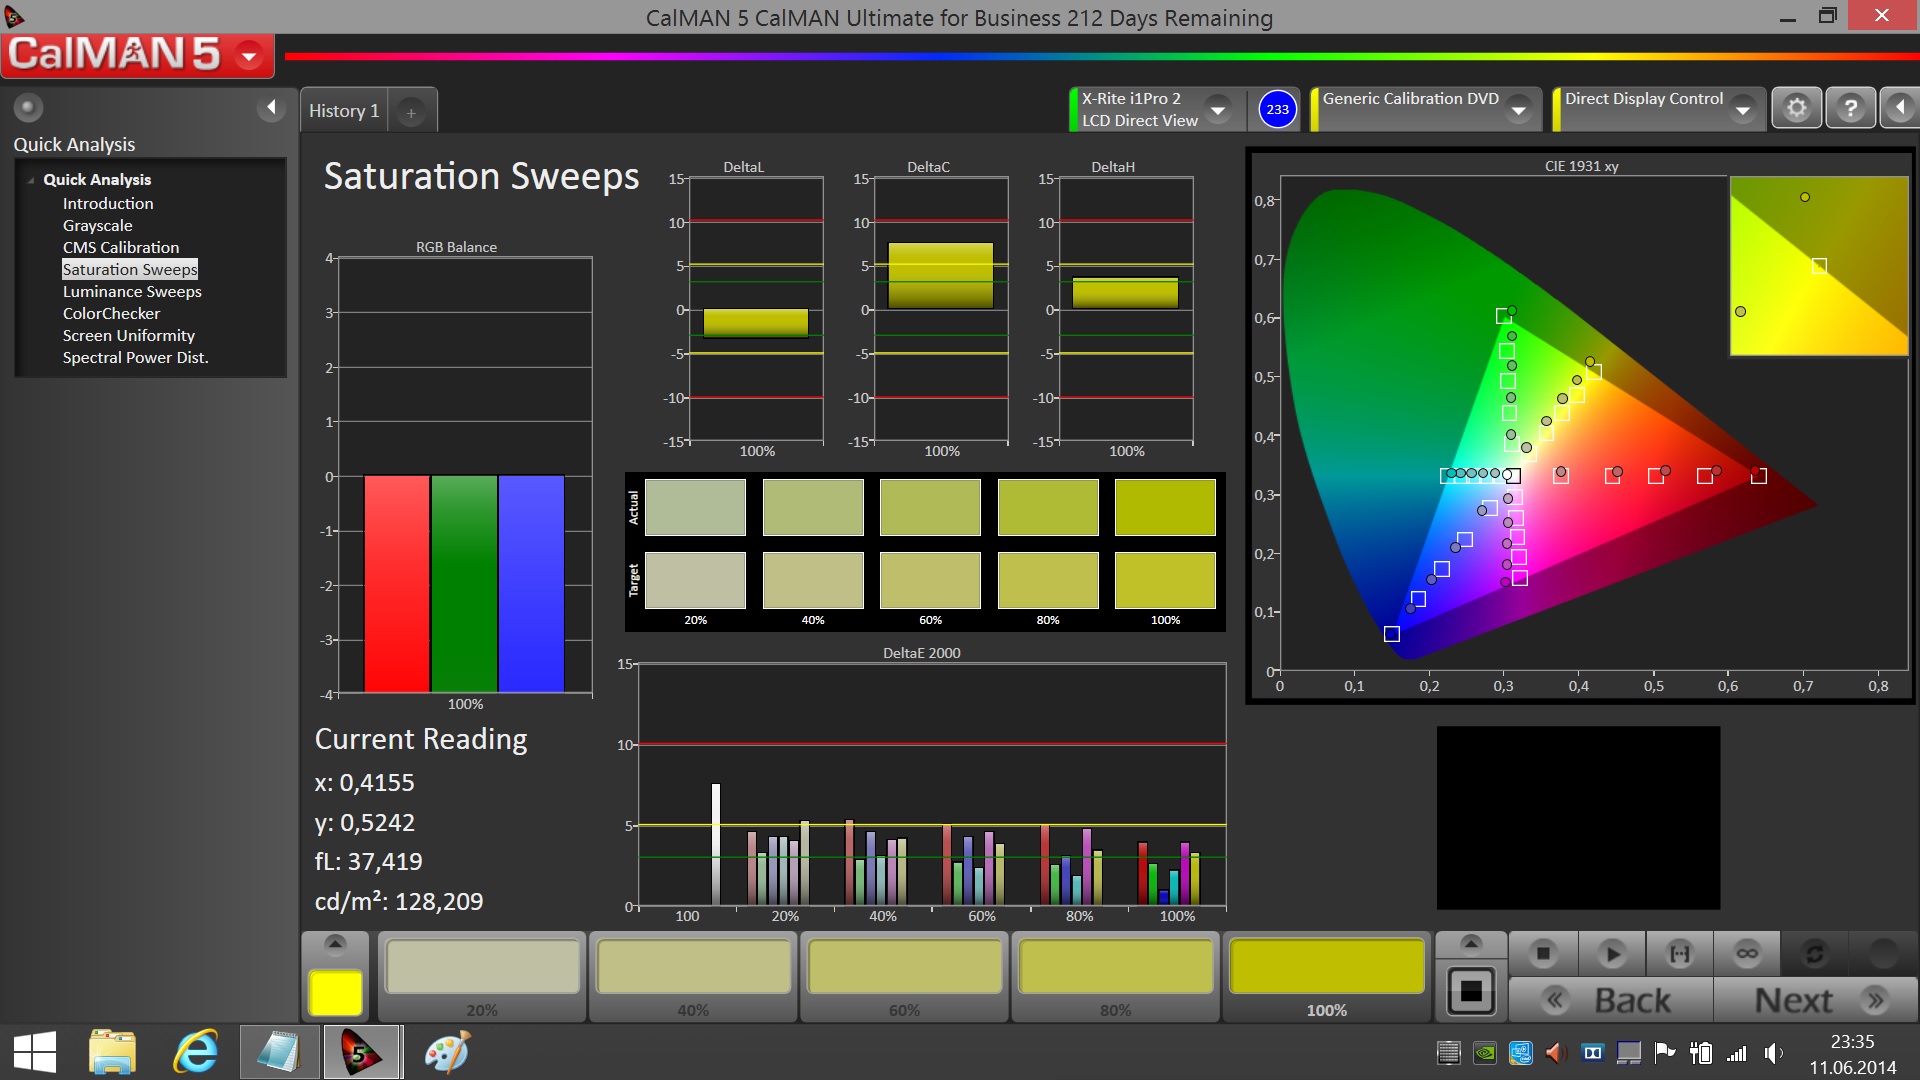1920x1080 pixels.
Task: Click the single read bracket icon
Action: [1680, 954]
